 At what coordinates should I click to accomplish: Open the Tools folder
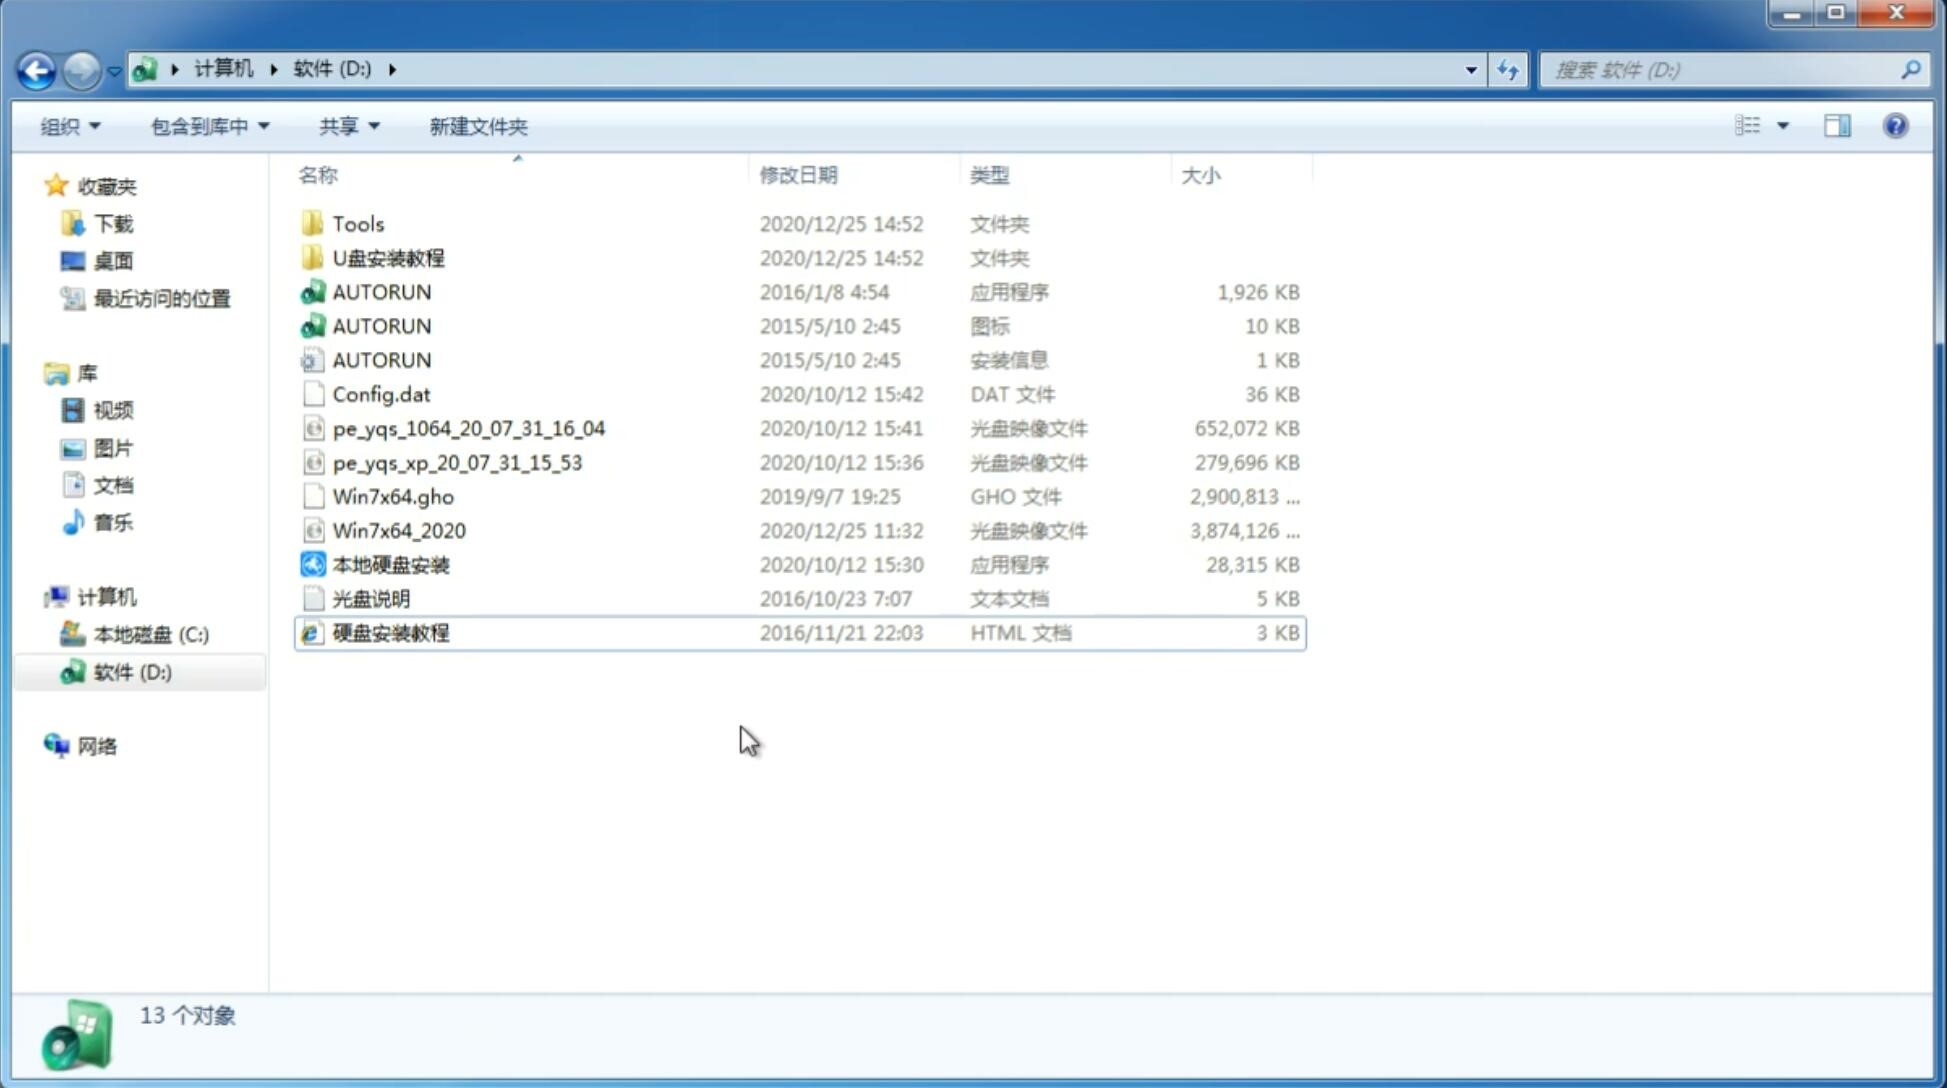click(357, 223)
